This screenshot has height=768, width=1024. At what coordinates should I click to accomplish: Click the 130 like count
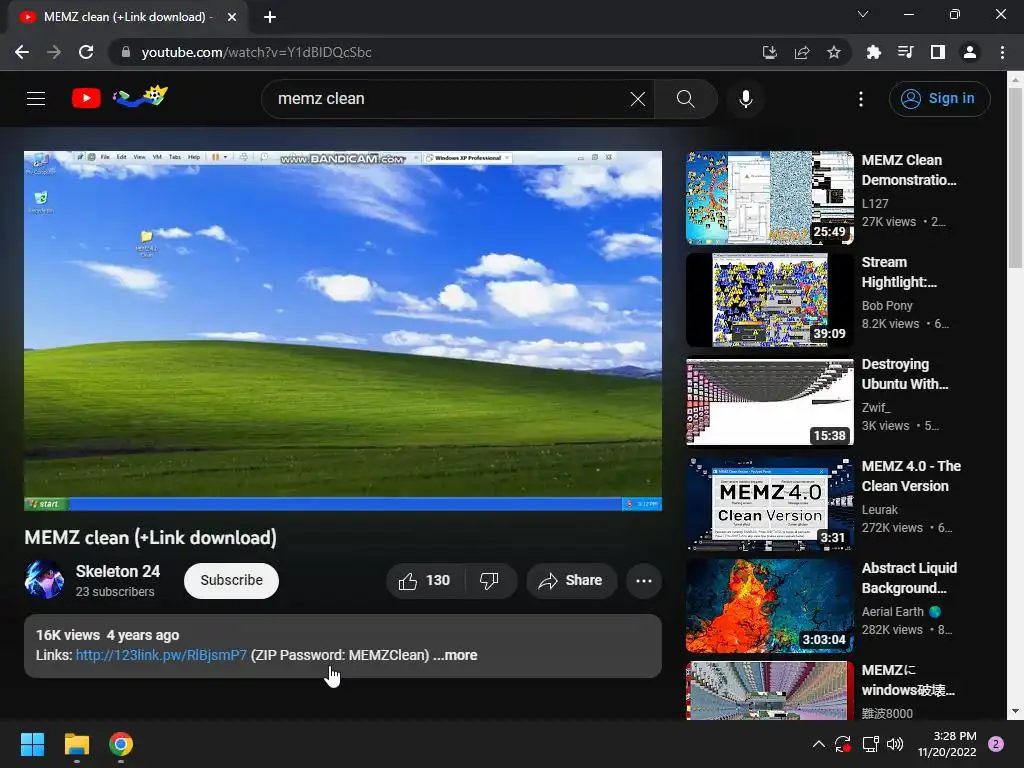point(438,581)
